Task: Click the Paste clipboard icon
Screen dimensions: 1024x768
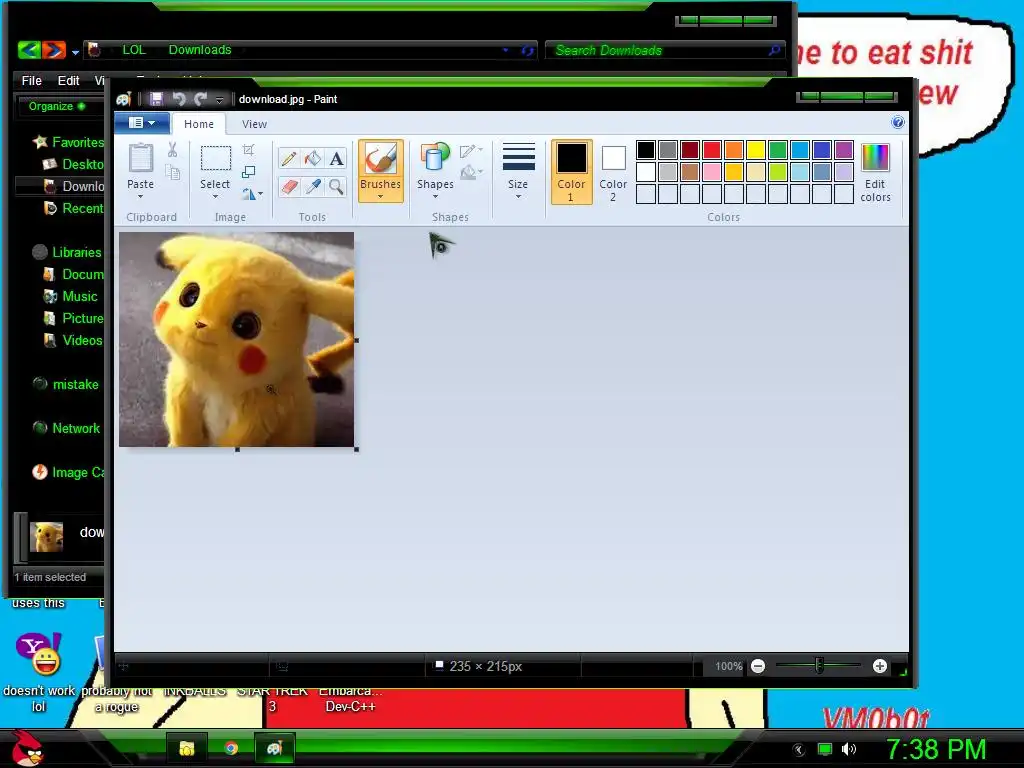Action: click(x=140, y=159)
